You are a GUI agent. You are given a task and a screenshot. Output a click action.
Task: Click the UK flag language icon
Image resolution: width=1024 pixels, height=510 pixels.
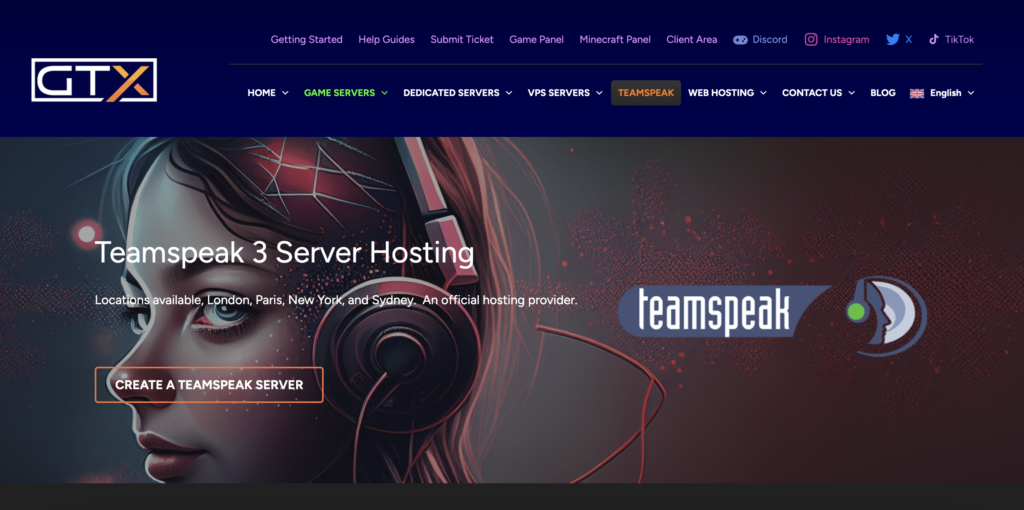click(x=917, y=93)
